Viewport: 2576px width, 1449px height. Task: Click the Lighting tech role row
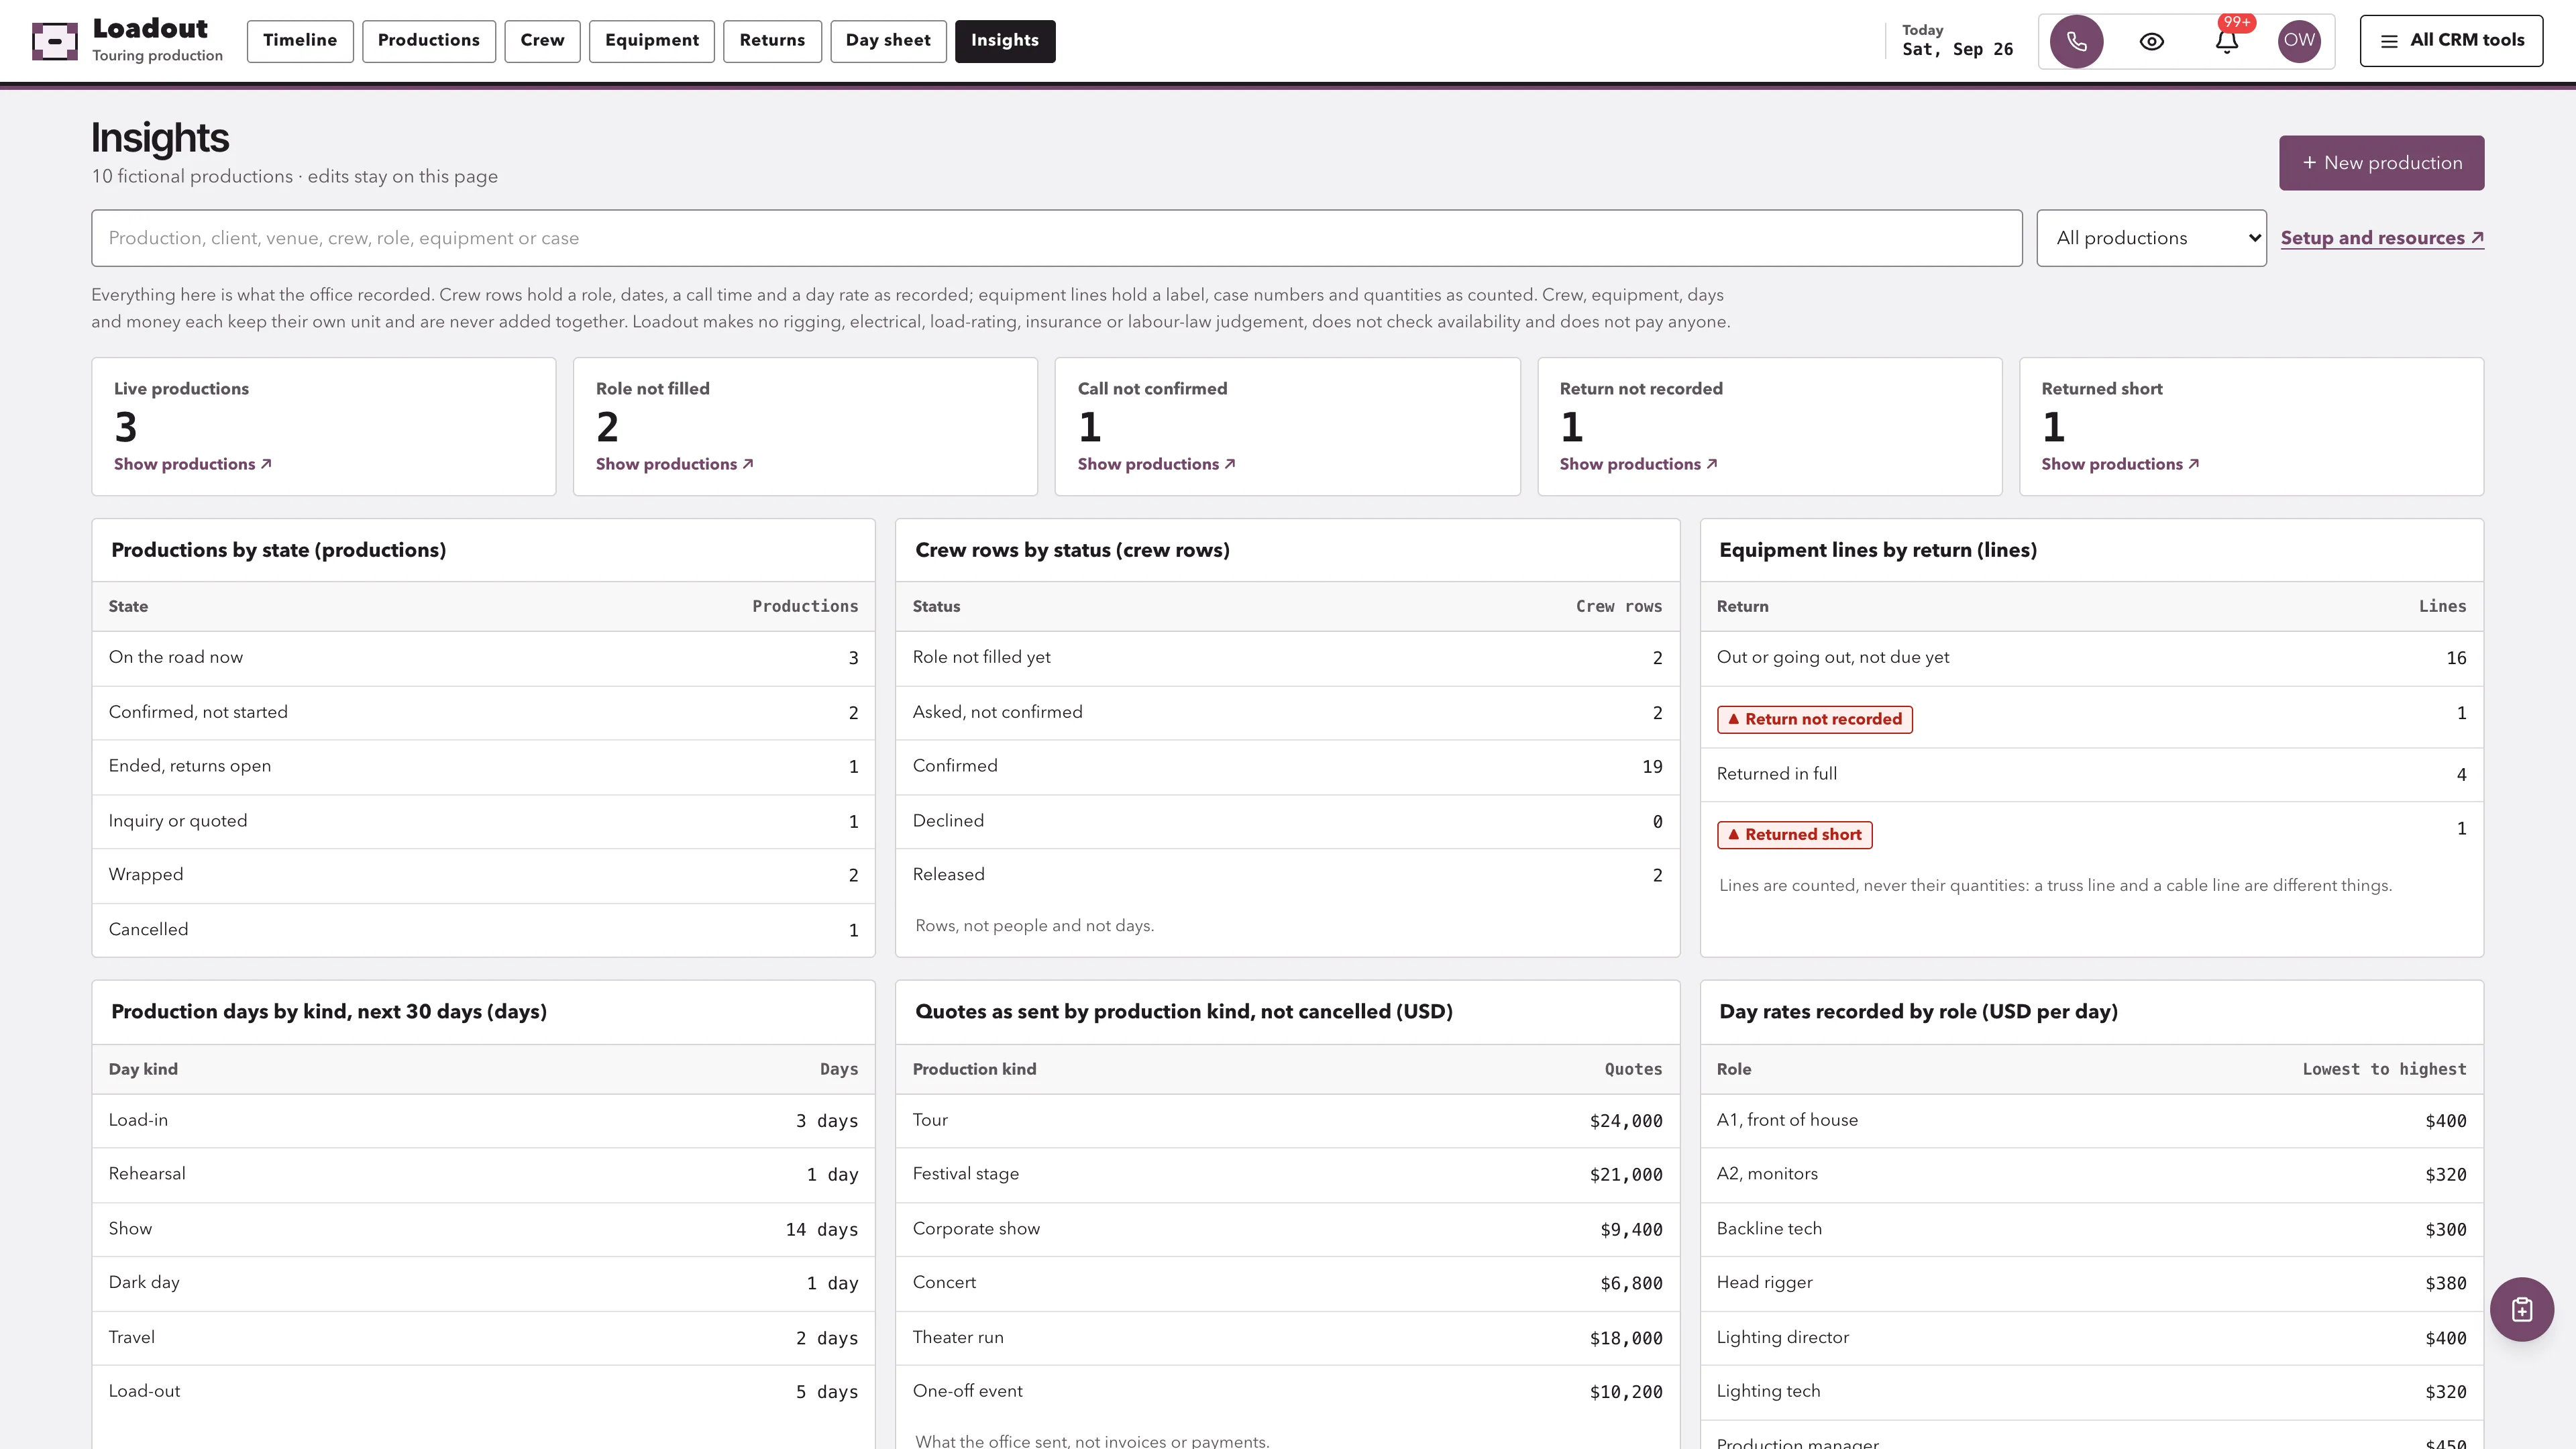point(2091,1392)
